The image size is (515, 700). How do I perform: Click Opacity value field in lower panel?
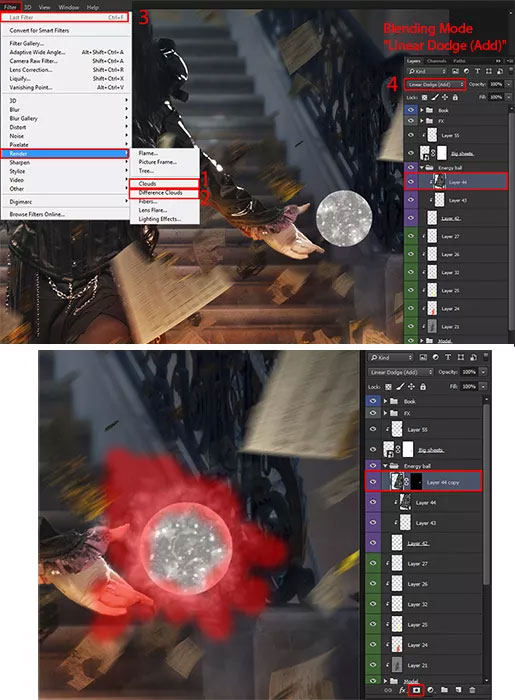pyautogui.click(x=469, y=372)
